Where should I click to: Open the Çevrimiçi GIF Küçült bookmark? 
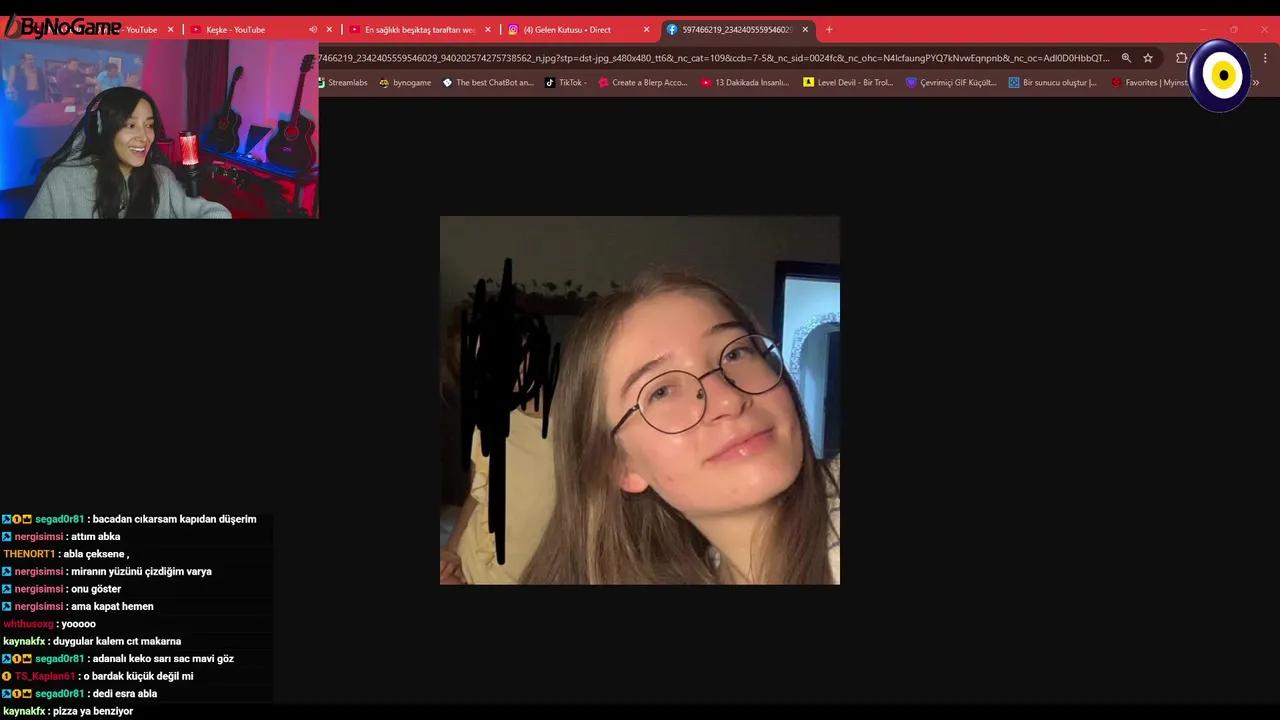(951, 83)
